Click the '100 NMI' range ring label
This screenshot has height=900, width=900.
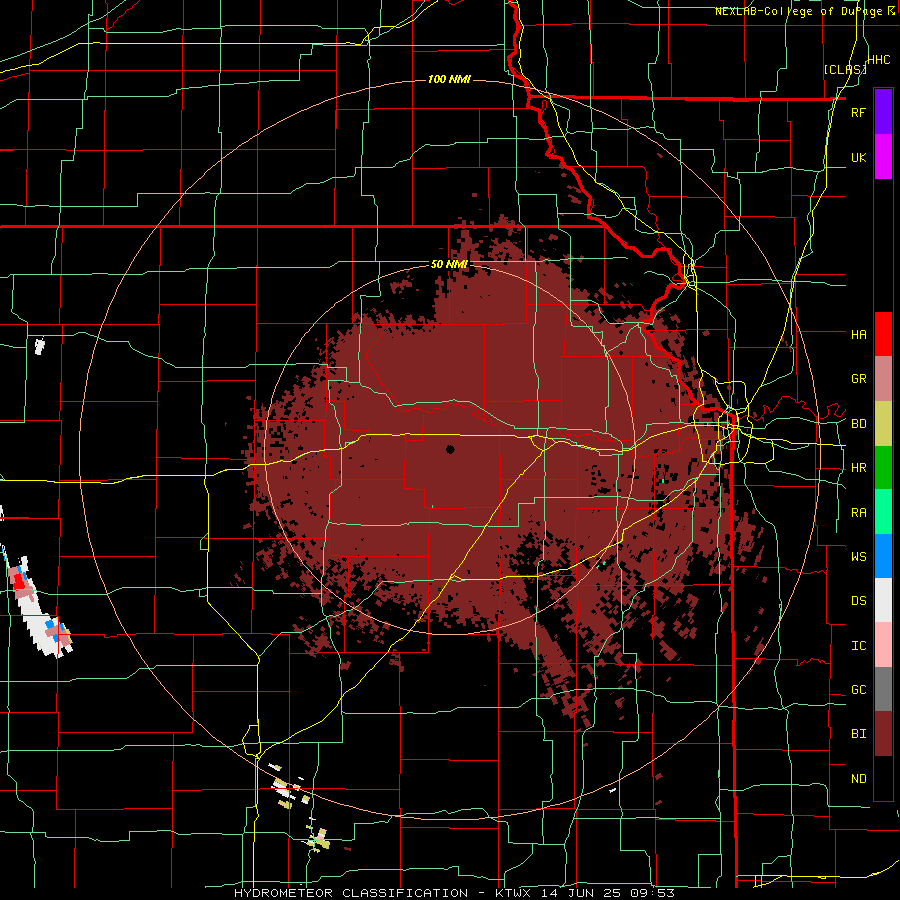tap(449, 79)
